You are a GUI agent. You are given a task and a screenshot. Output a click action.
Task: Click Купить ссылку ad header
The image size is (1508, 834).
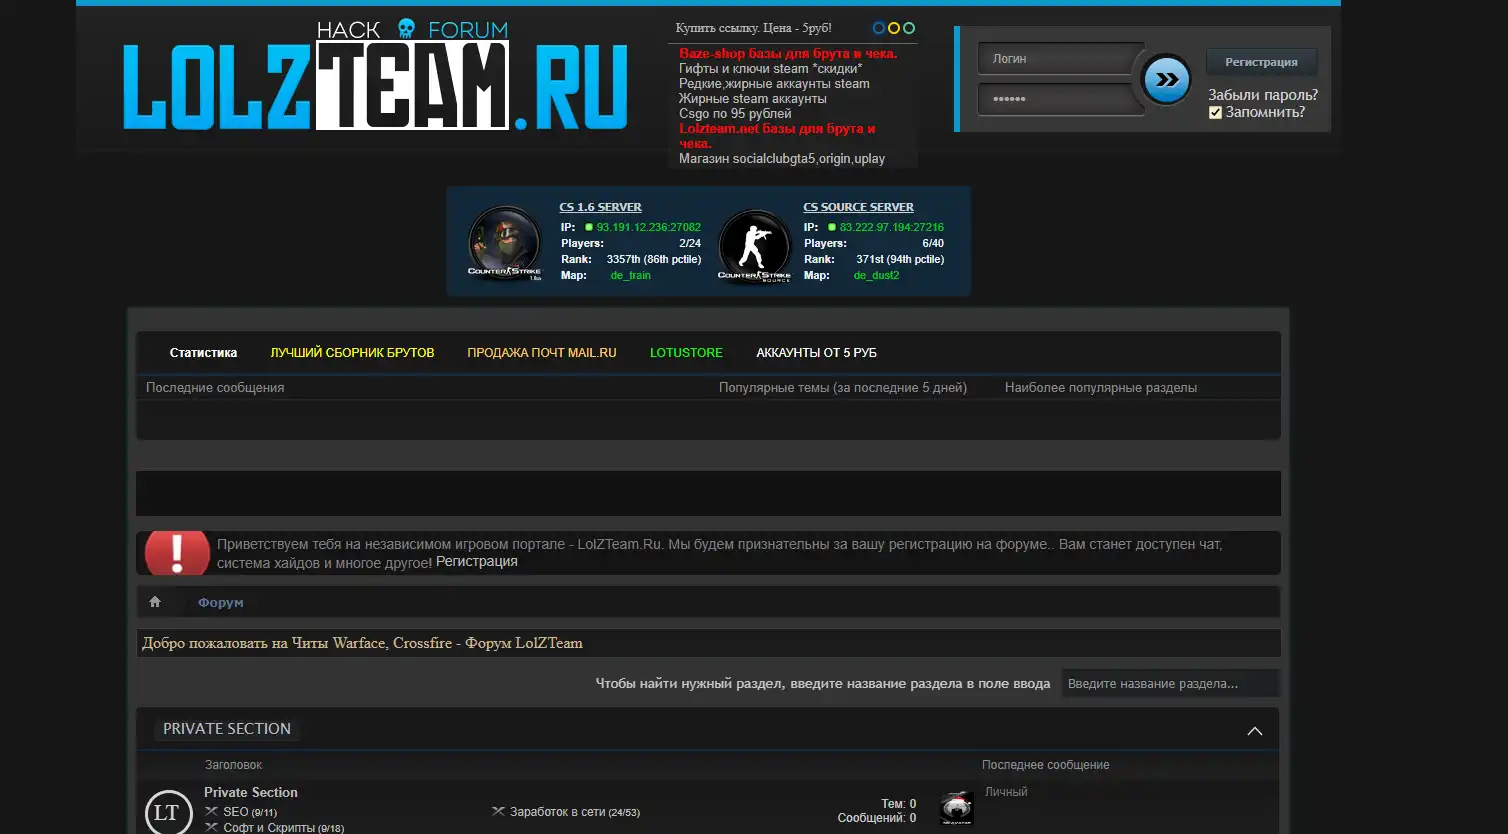(x=753, y=28)
